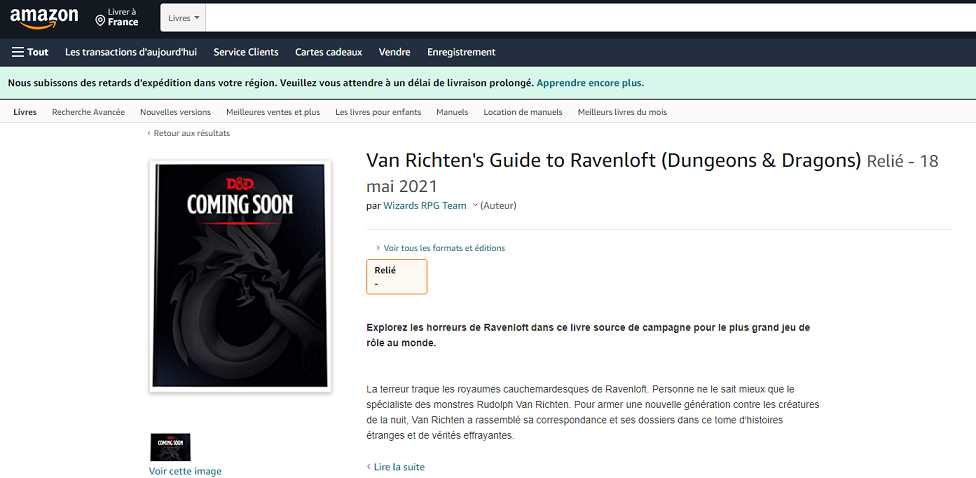Follow the Apprendre encore plus link
The image size is (976, 478).
click(590, 83)
